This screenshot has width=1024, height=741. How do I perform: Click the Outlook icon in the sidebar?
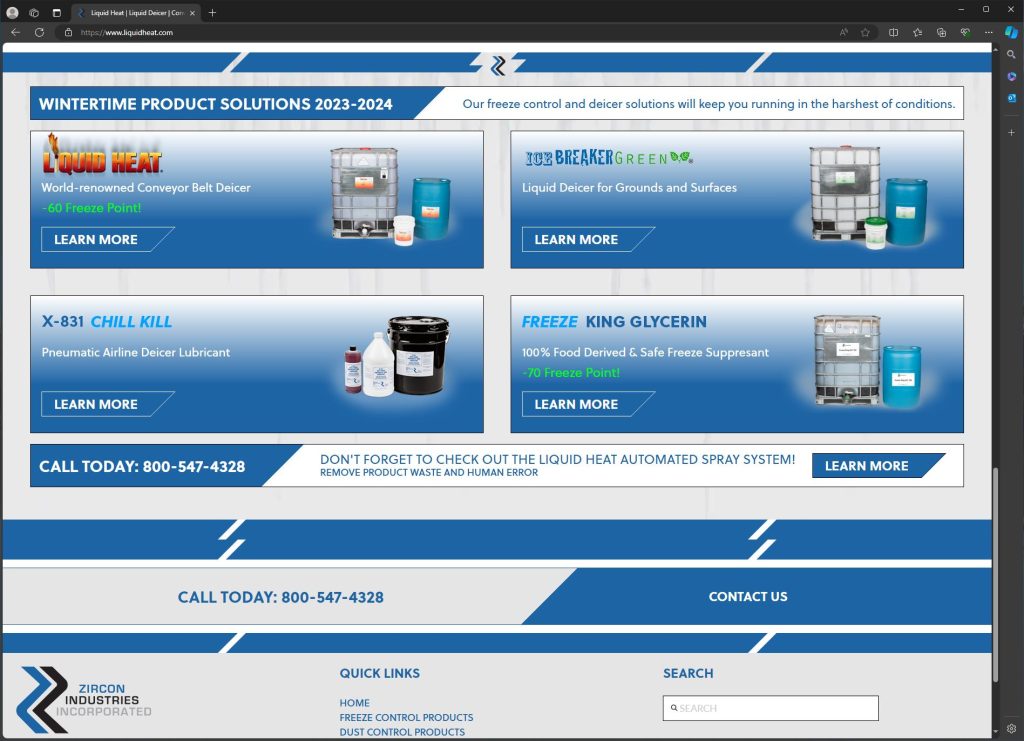point(1011,98)
